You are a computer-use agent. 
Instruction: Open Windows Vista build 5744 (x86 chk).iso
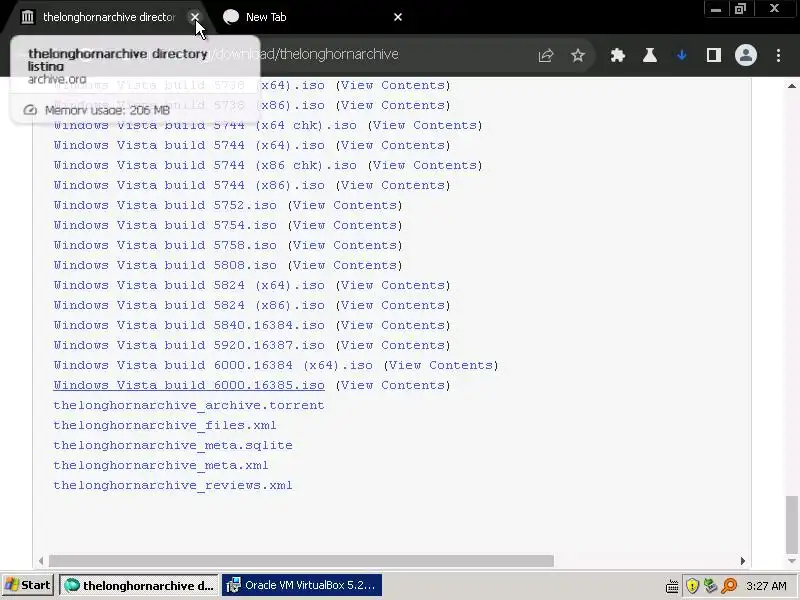(205, 165)
